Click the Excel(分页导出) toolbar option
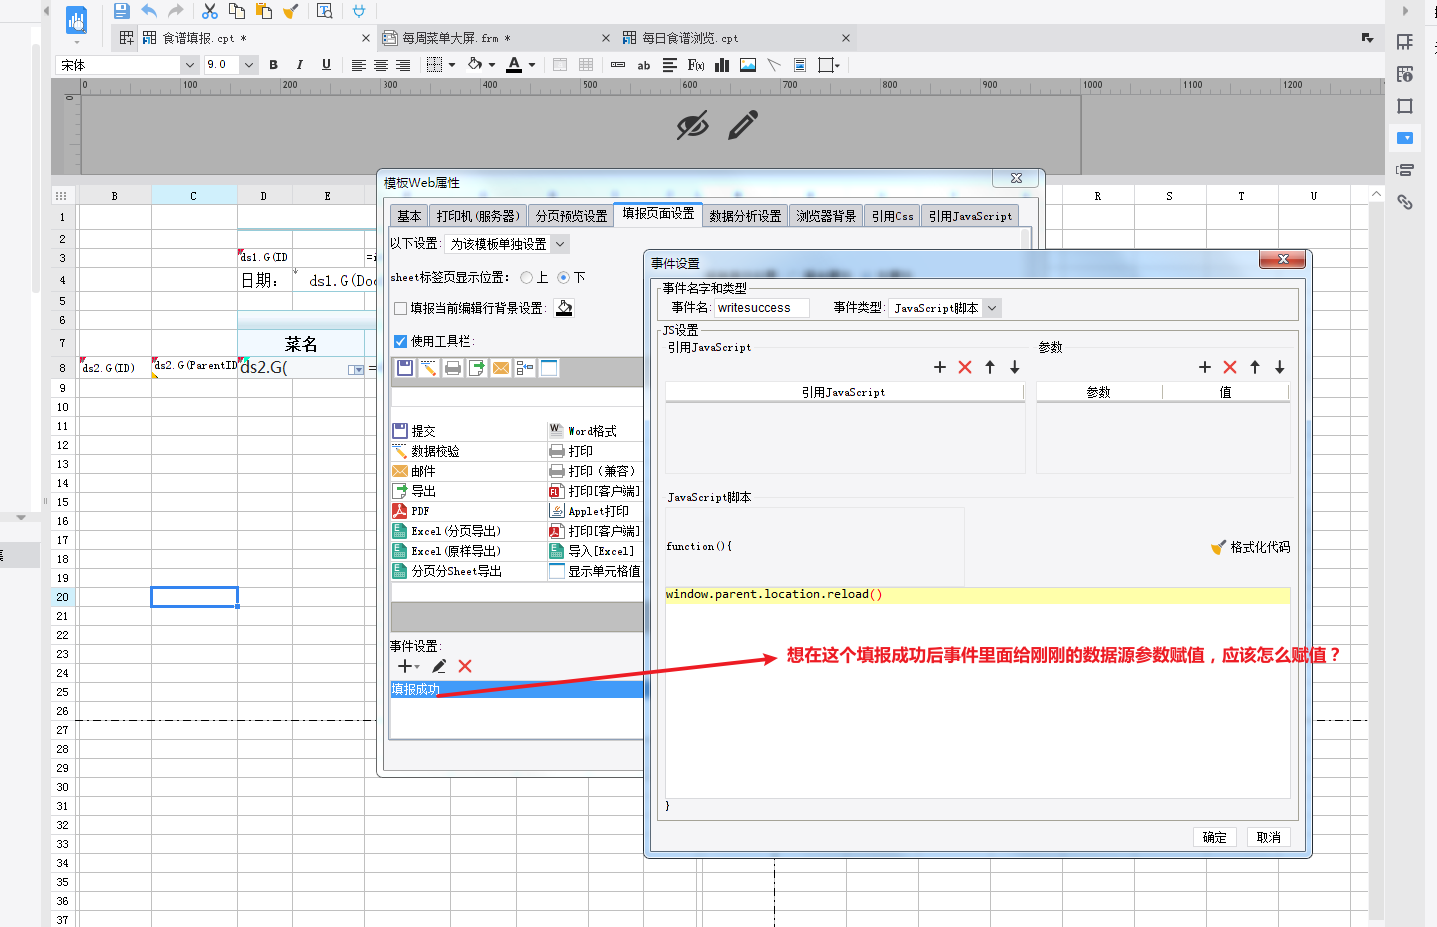 pos(446,531)
